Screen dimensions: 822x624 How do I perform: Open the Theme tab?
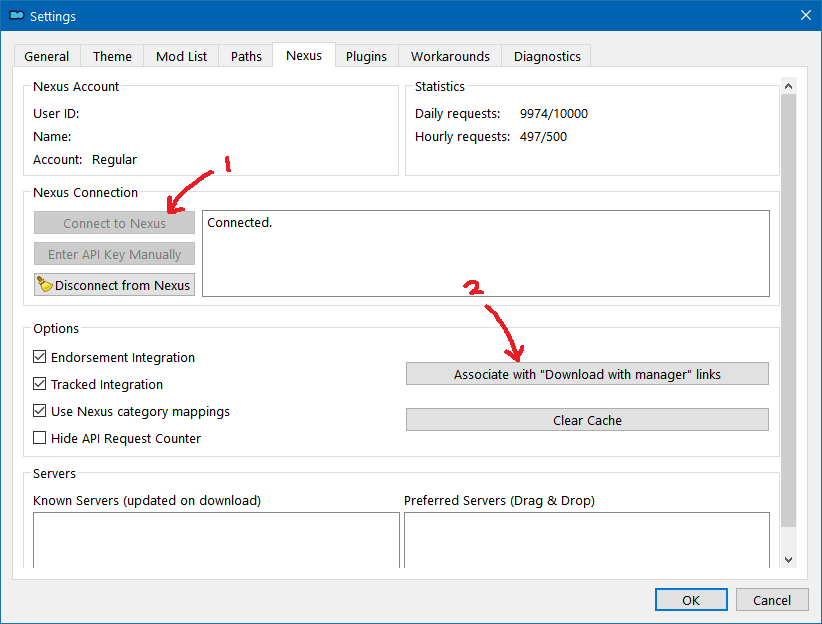point(112,56)
